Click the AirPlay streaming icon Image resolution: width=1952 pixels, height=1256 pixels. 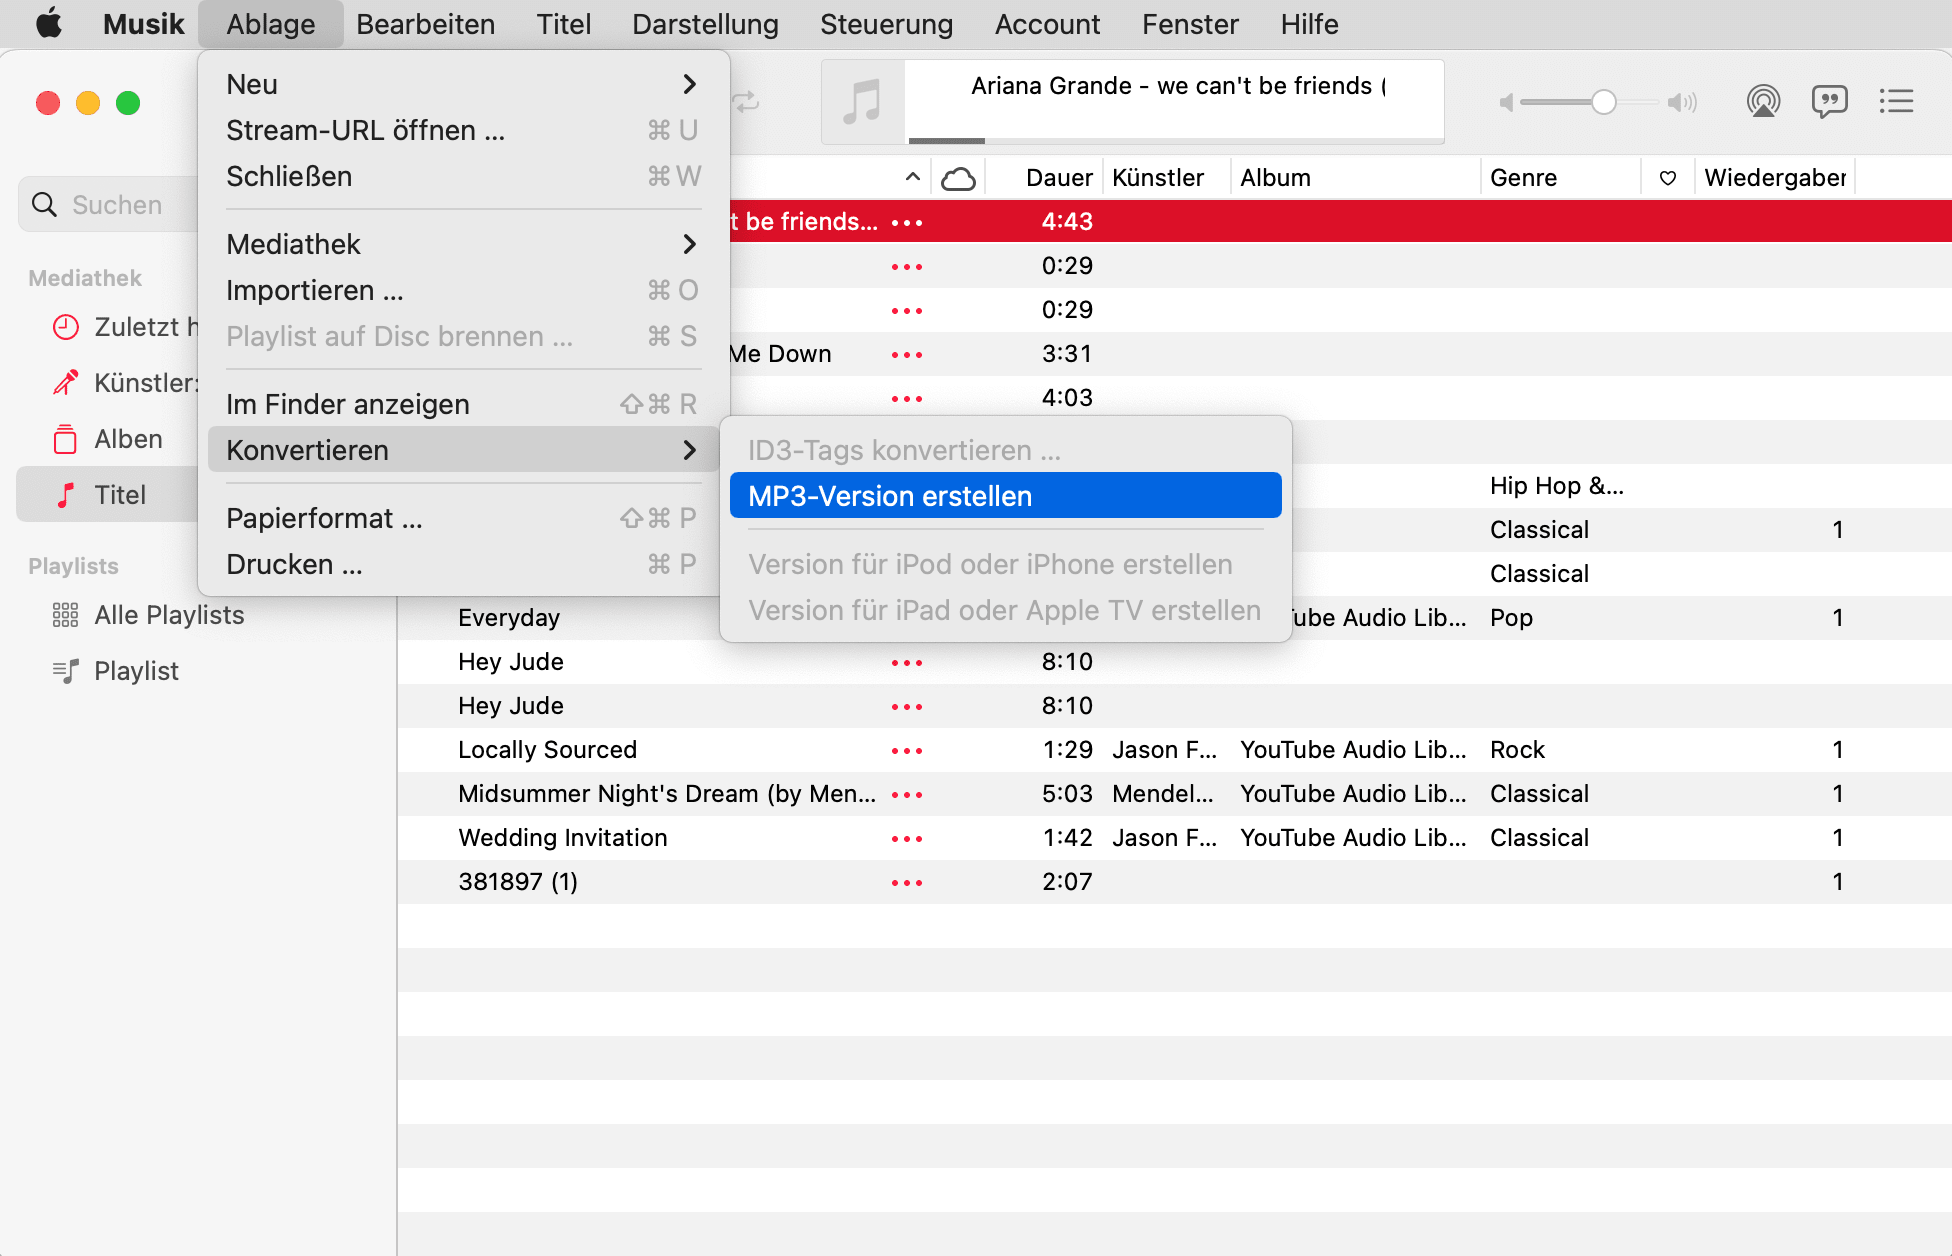[1764, 101]
